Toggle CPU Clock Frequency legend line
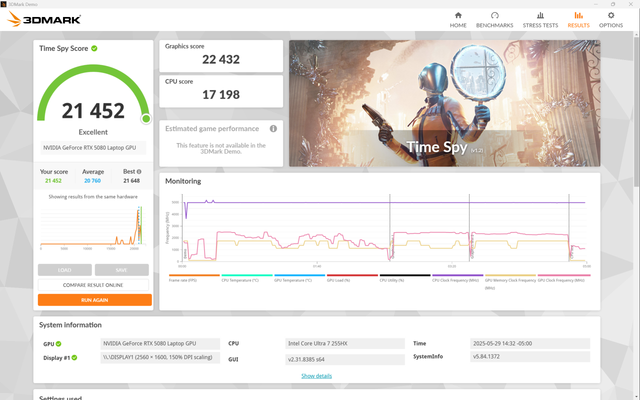 click(x=457, y=278)
